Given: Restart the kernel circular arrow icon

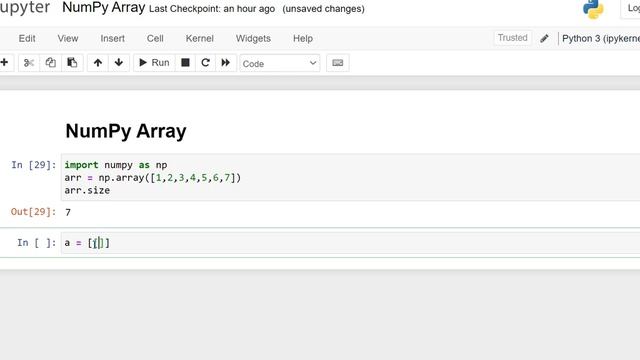Looking at the screenshot, I should click(205, 62).
